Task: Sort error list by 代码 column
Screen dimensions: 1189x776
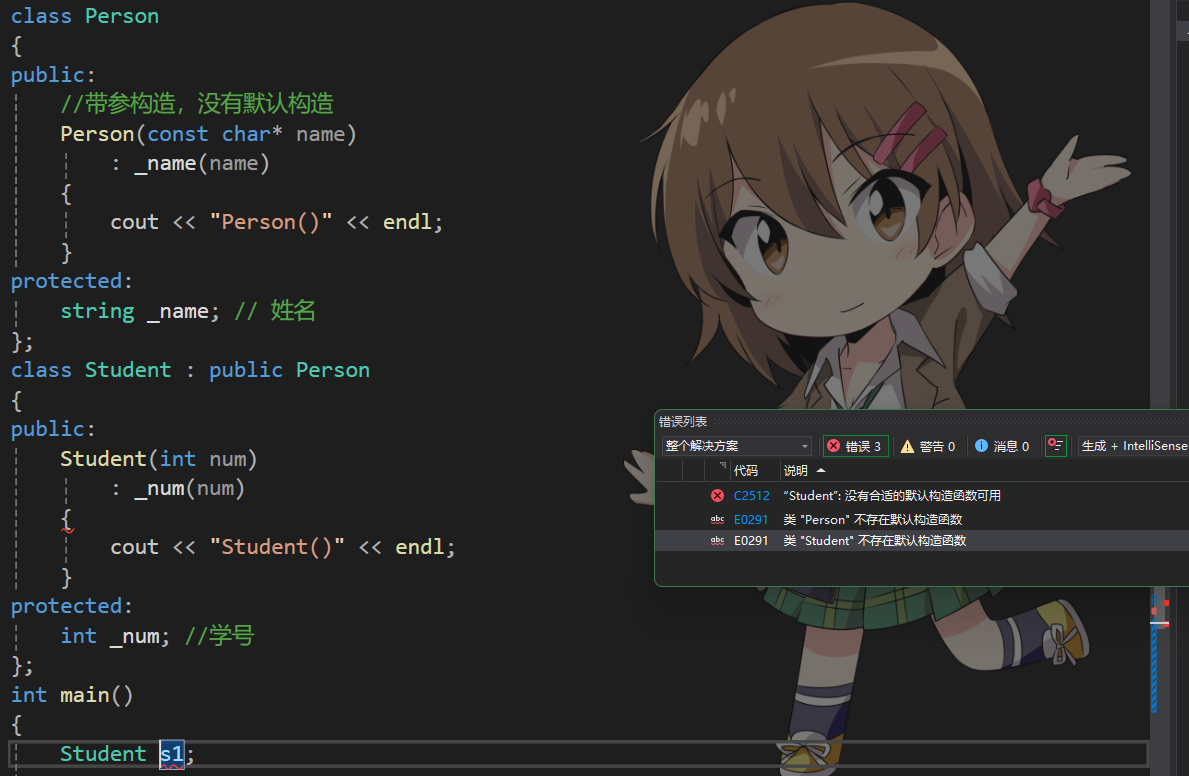Action: pos(745,470)
